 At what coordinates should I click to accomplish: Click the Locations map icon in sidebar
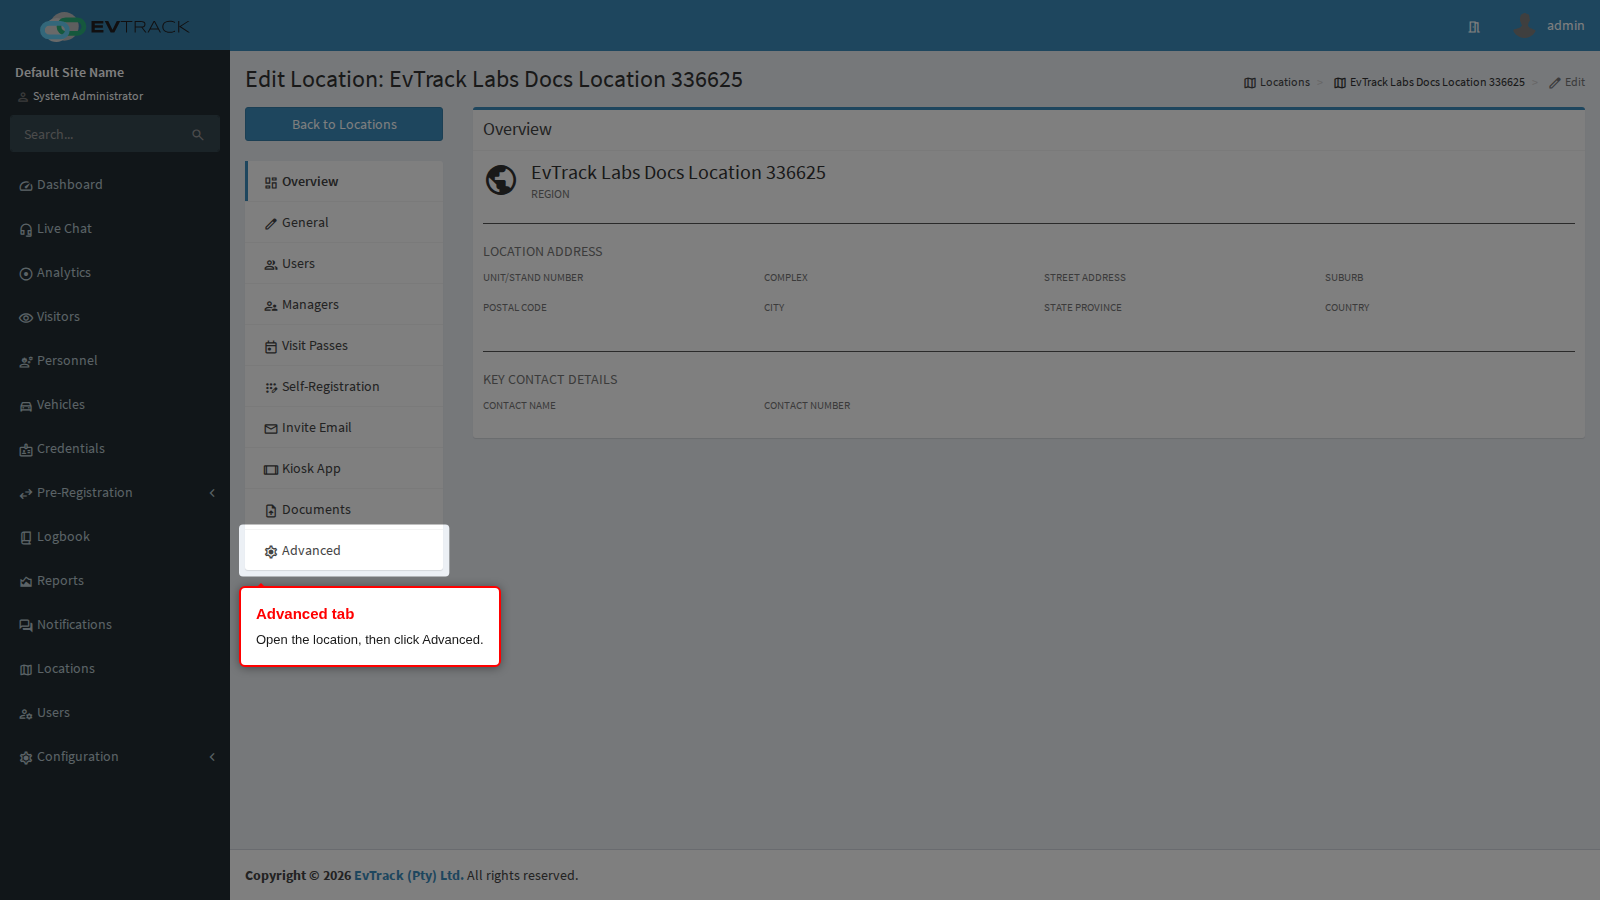click(x=26, y=670)
